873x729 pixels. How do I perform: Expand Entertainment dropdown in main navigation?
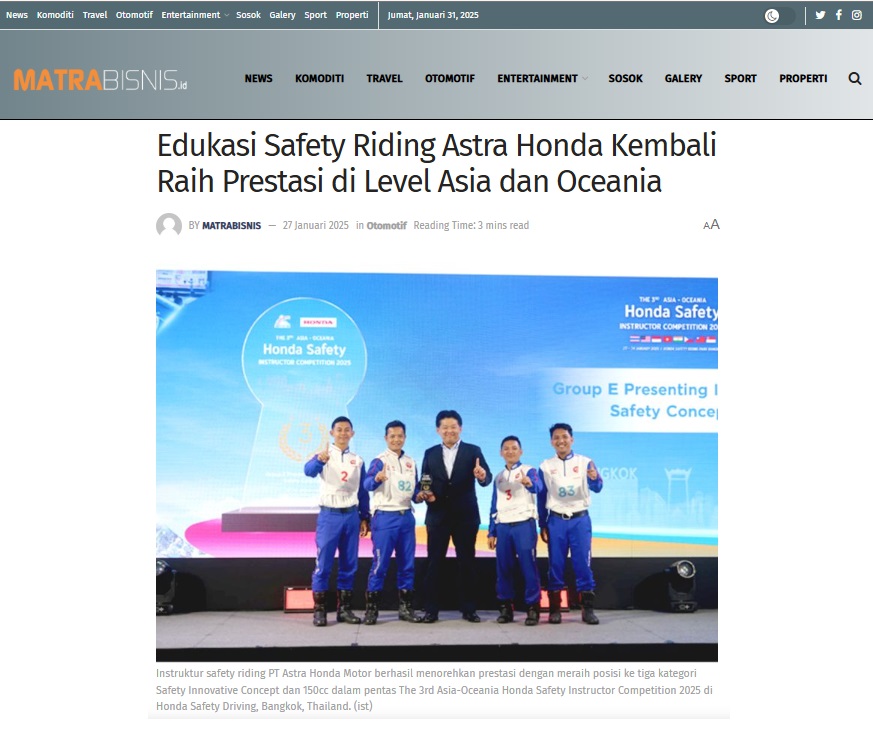[542, 79]
